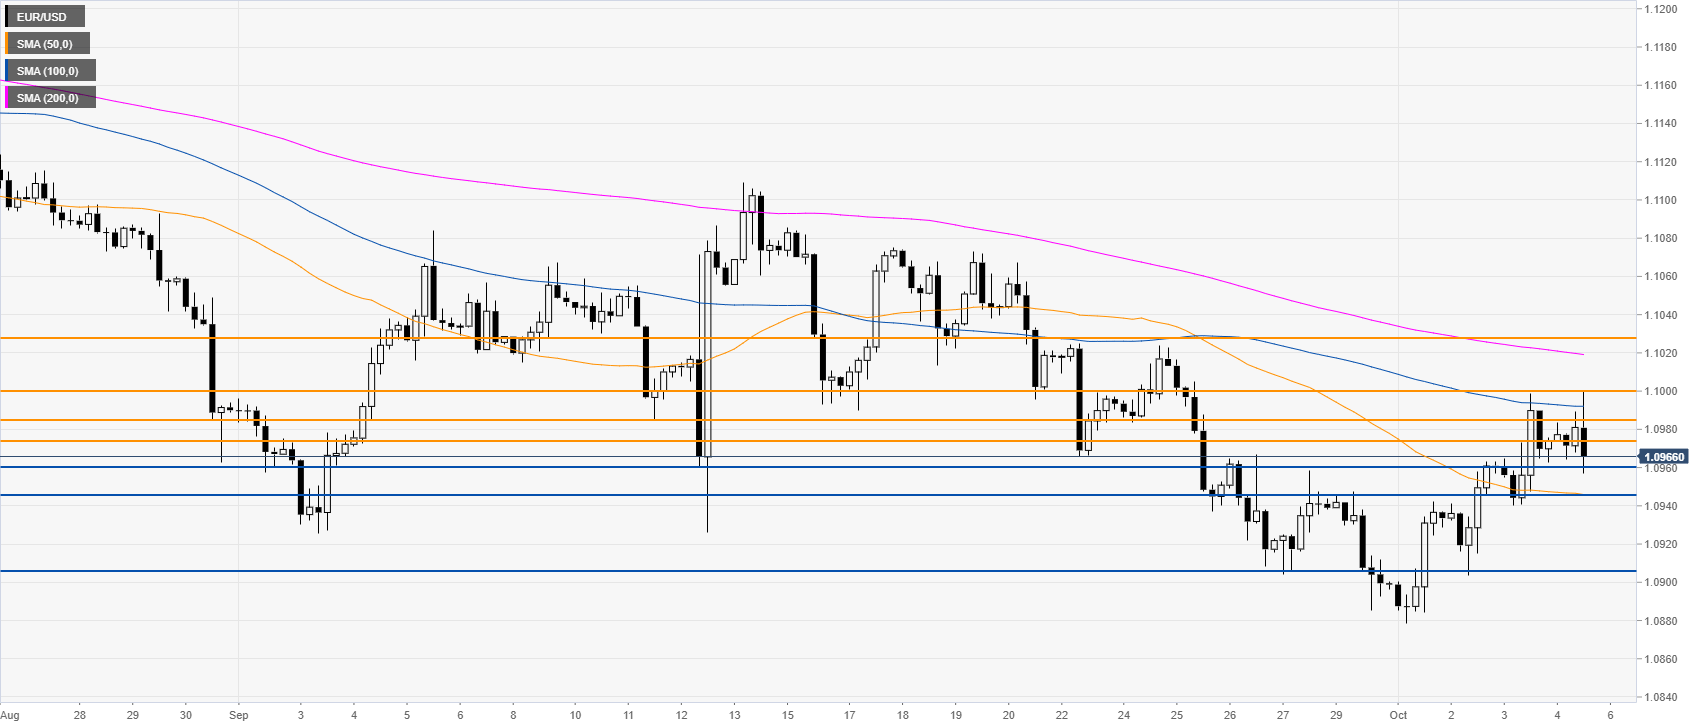Image resolution: width=1707 pixels, height=728 pixels.
Task: Click the current price tag 1.09660
Action: pyautogui.click(x=1662, y=458)
